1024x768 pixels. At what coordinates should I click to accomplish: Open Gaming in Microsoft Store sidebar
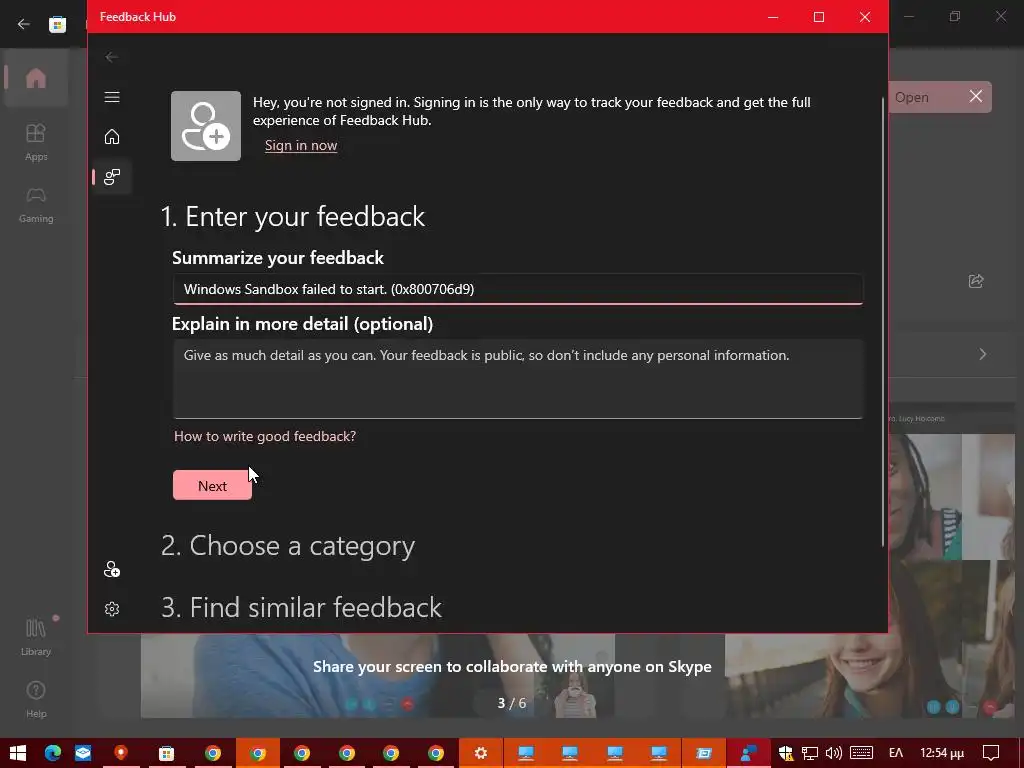pyautogui.click(x=36, y=205)
